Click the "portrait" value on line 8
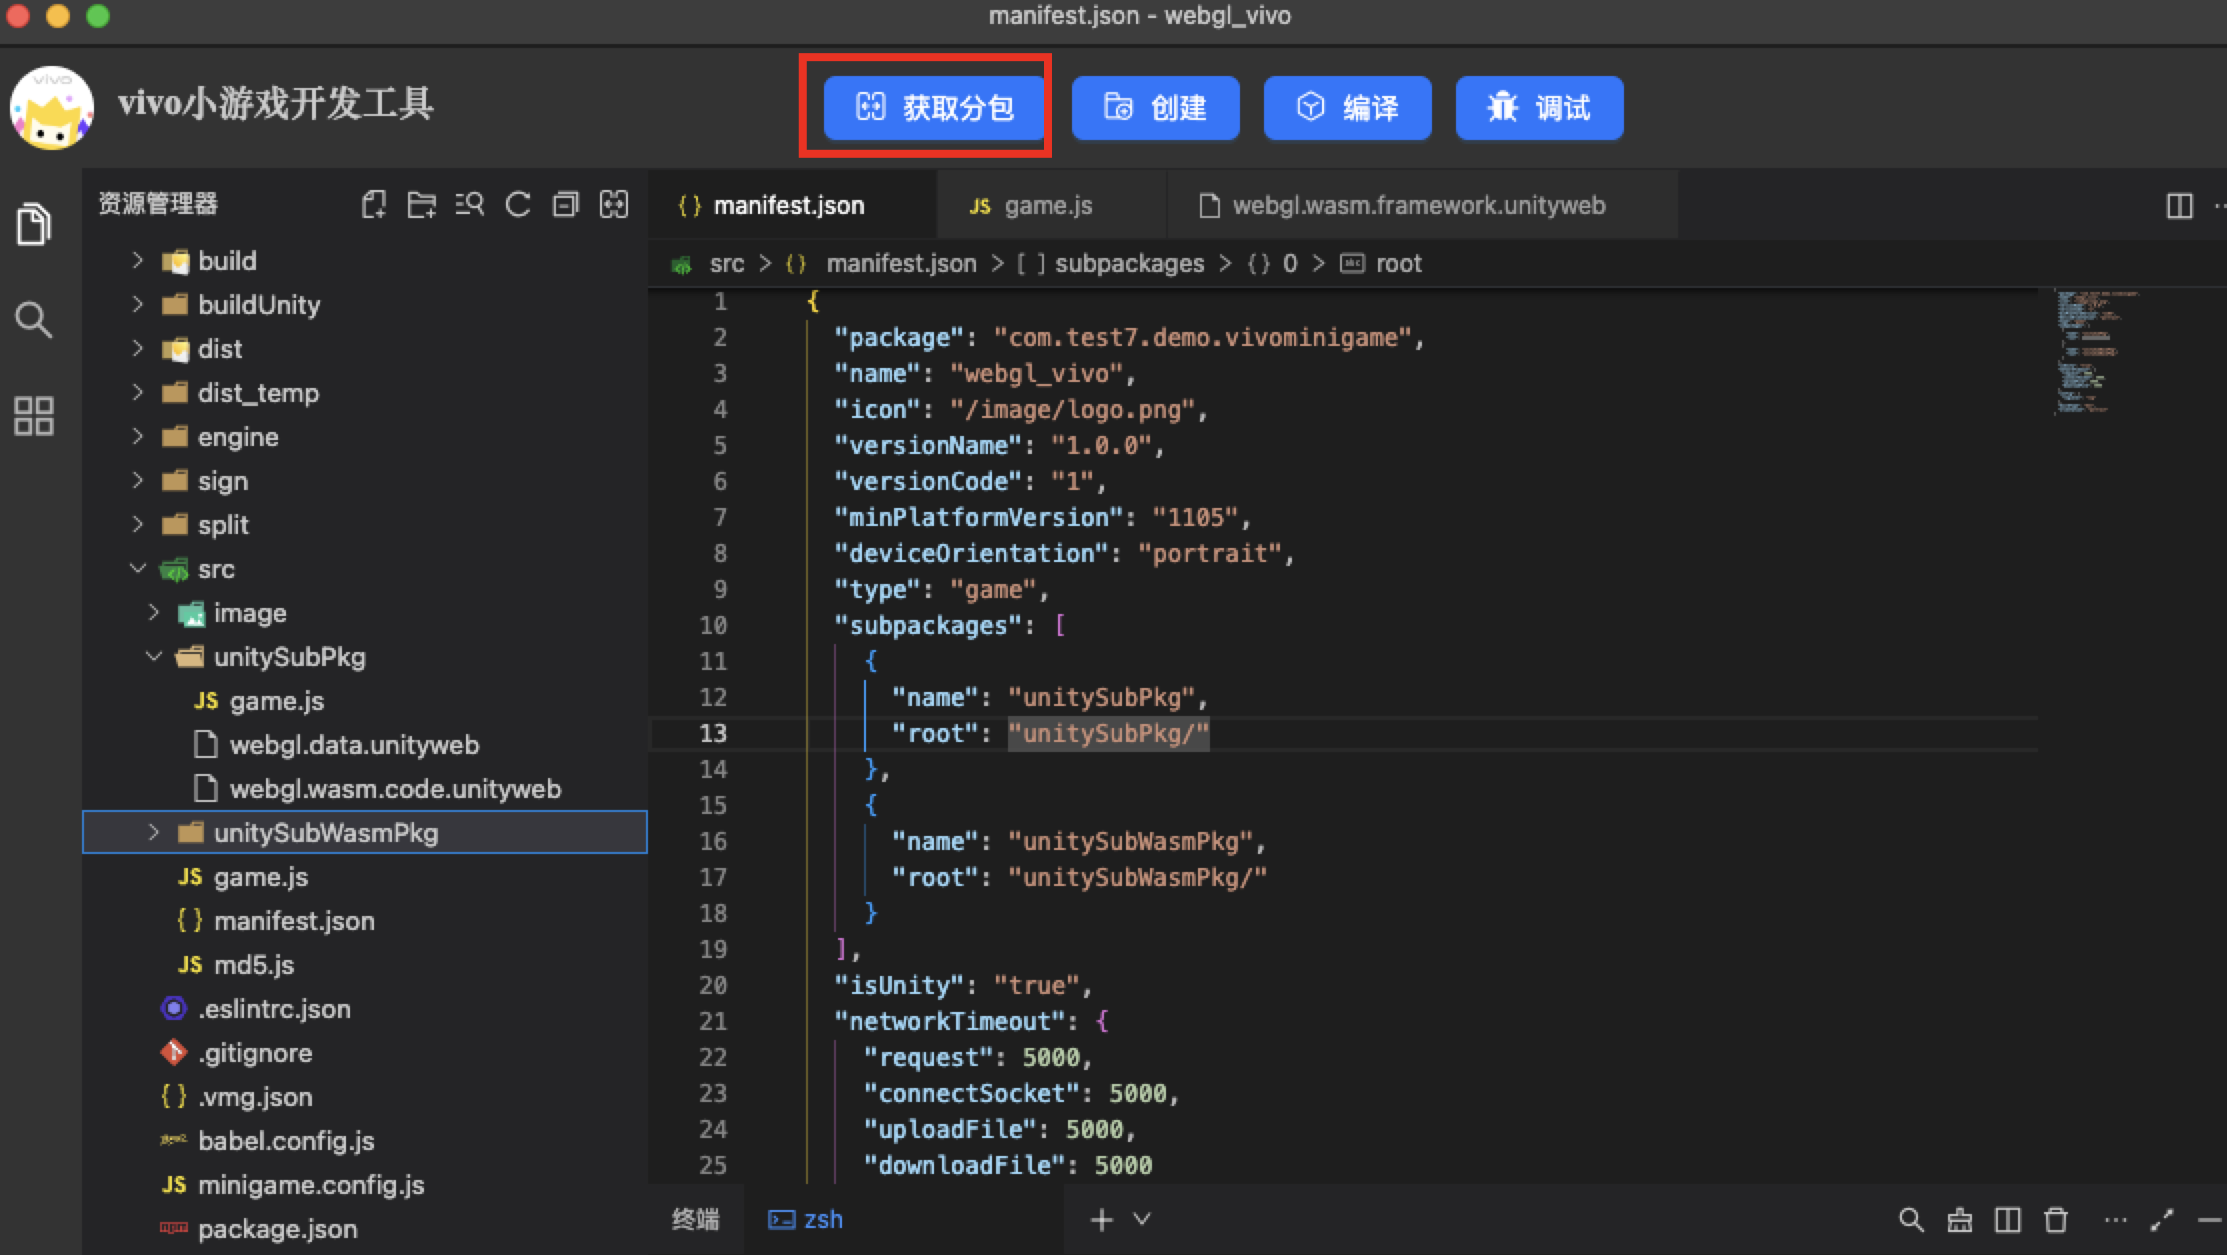 pos(1210,553)
